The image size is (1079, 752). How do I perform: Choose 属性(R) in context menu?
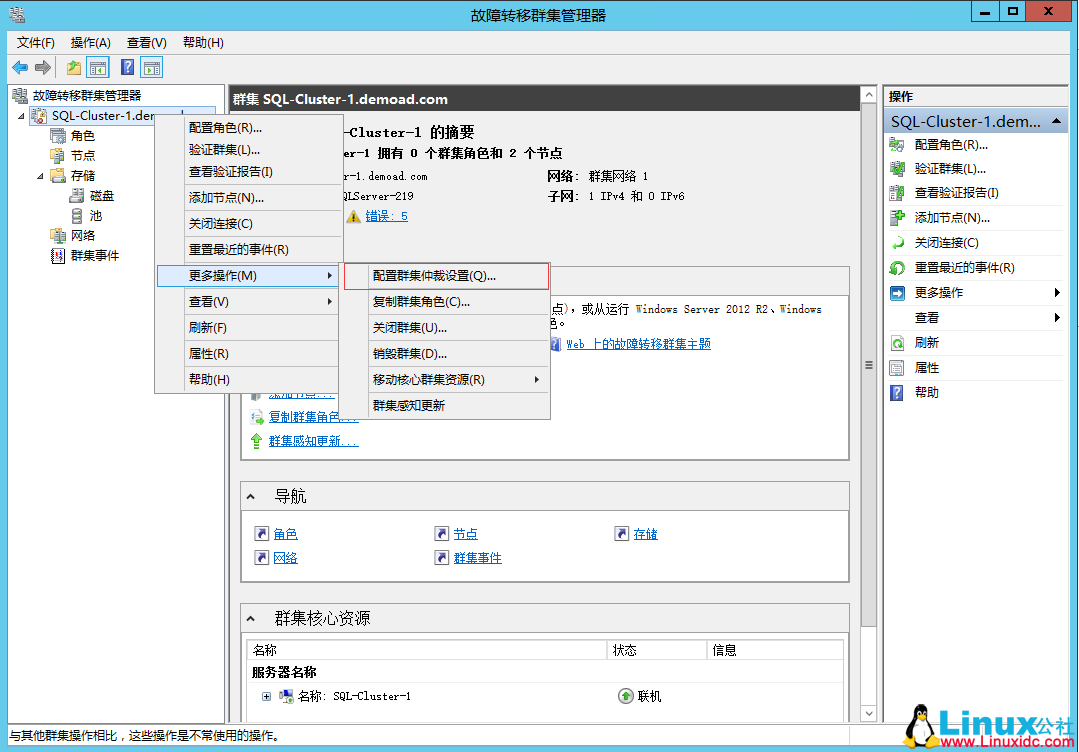click(x=248, y=354)
